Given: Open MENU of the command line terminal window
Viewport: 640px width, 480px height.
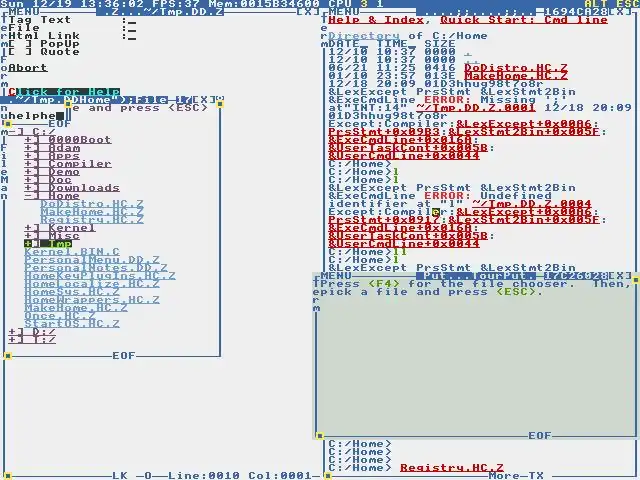Looking at the screenshot, I should tap(344, 12).
